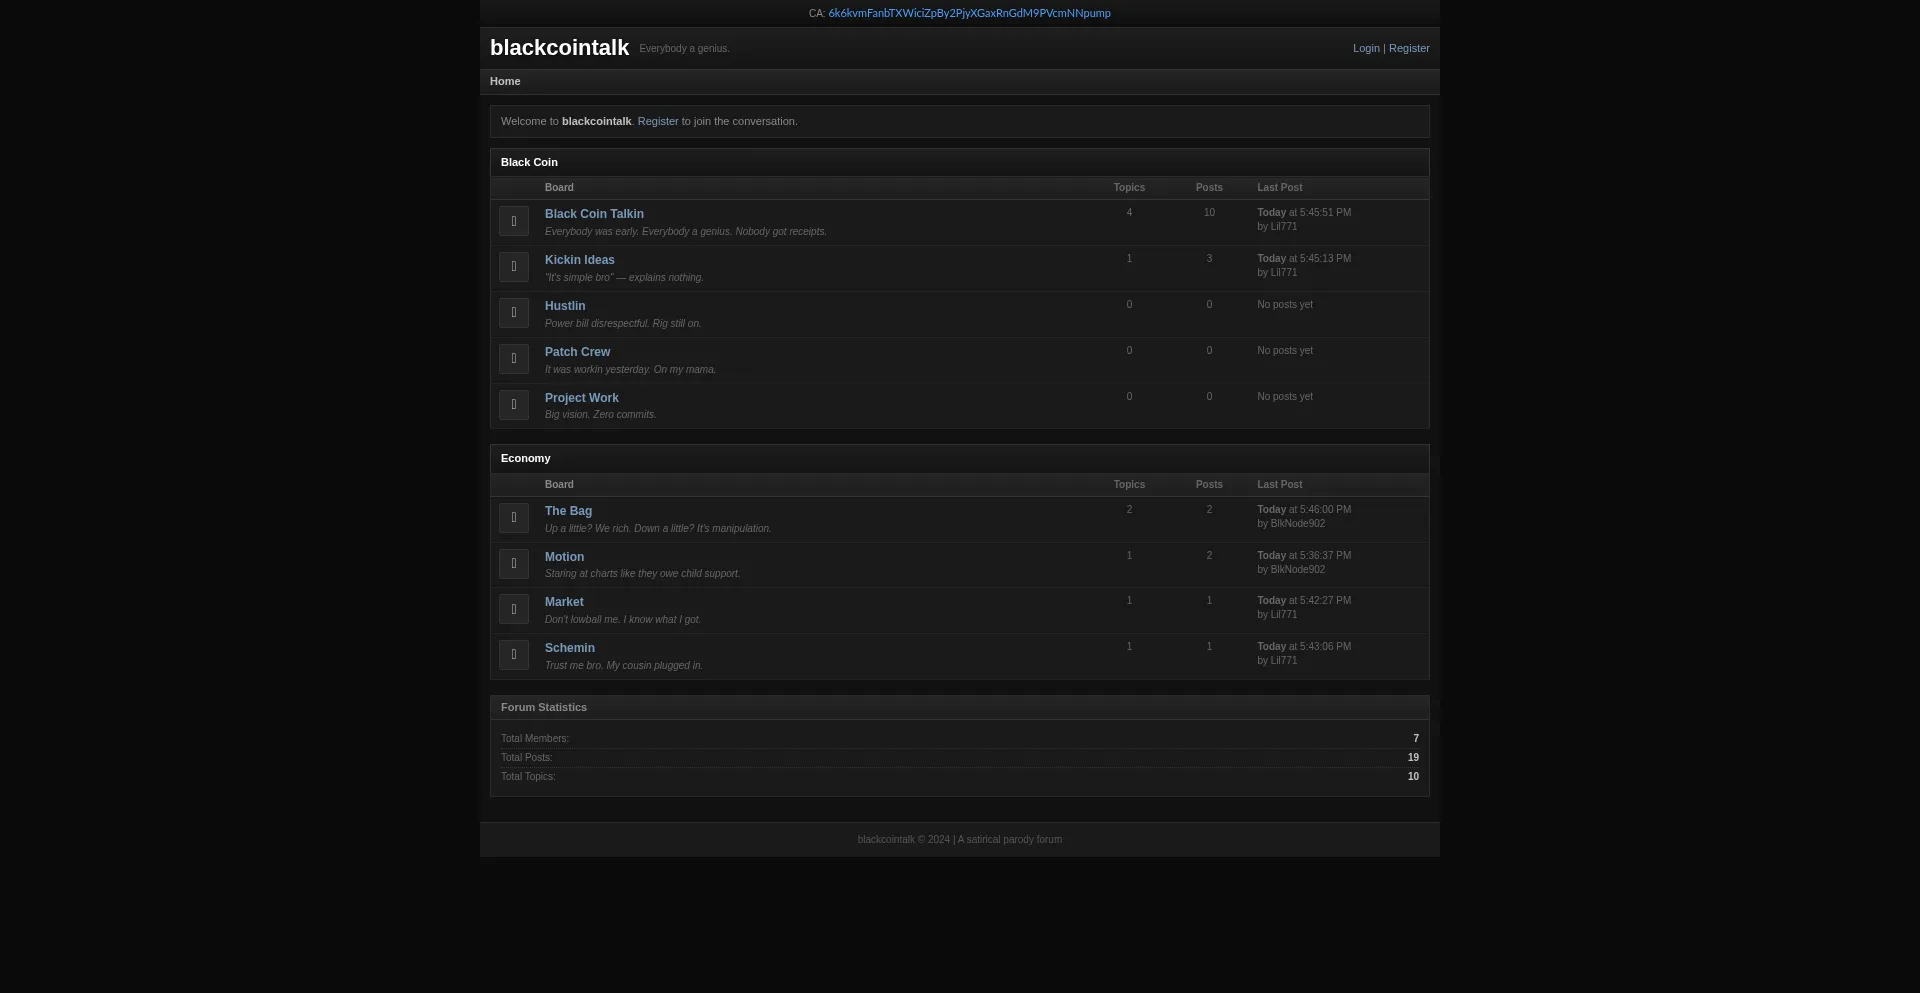The height and width of the screenshot is (993, 1920).
Task: Click the board icon beside Market
Action: pos(513,610)
